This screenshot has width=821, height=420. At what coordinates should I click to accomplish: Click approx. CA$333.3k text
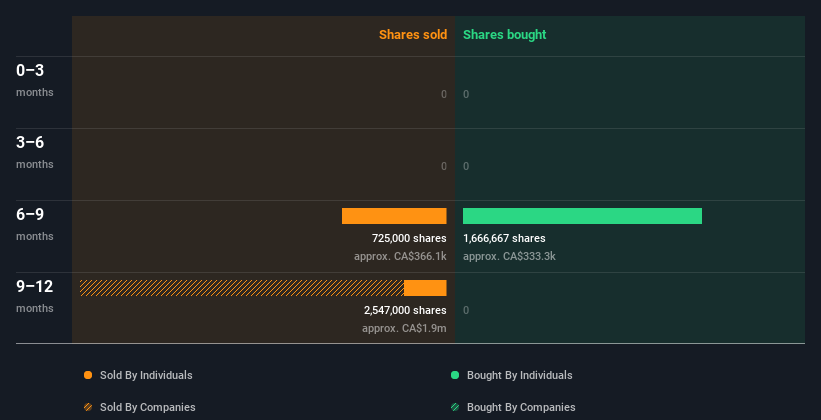pos(509,257)
